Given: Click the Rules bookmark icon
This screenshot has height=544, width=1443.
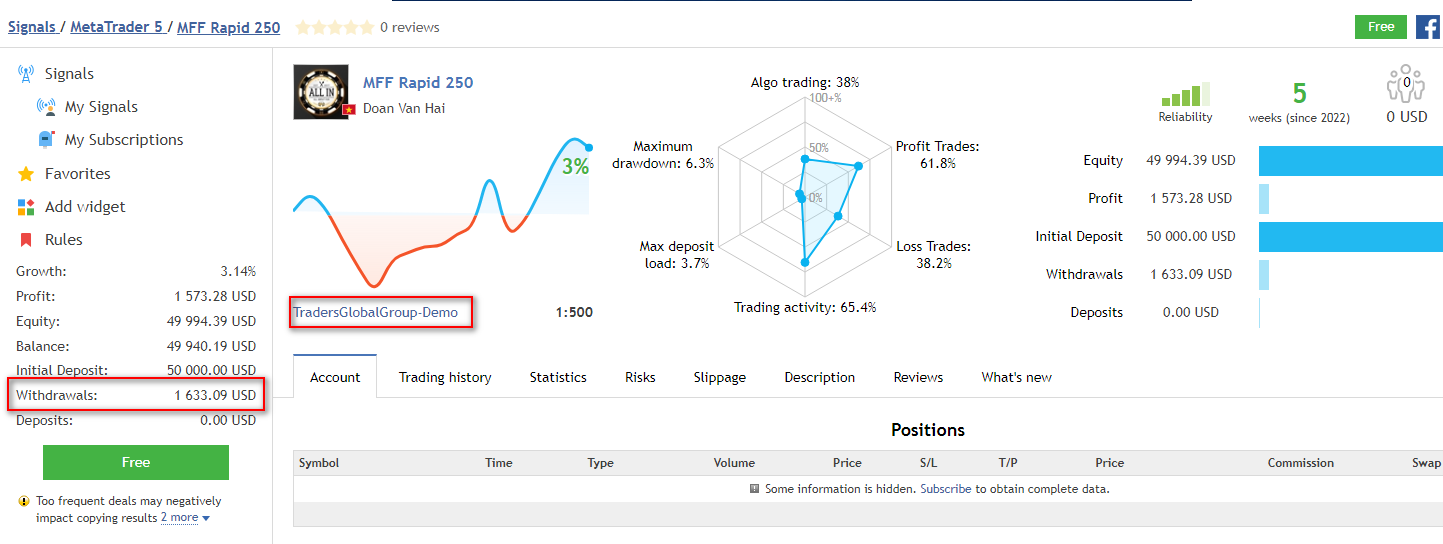Looking at the screenshot, I should [x=26, y=240].
